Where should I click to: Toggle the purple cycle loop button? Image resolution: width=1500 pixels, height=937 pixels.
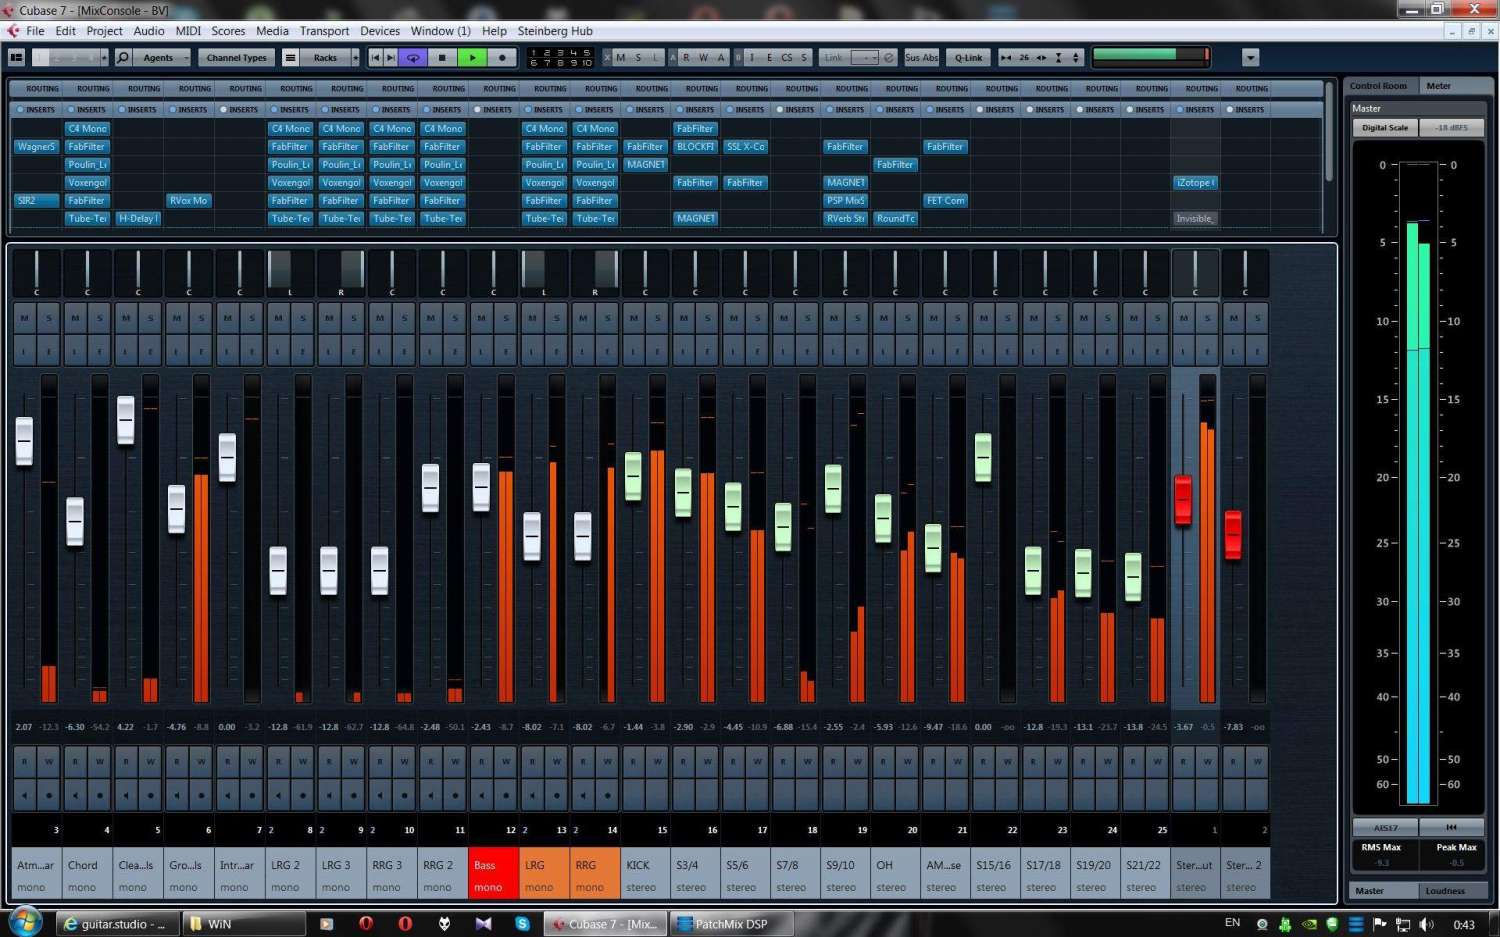(x=412, y=57)
